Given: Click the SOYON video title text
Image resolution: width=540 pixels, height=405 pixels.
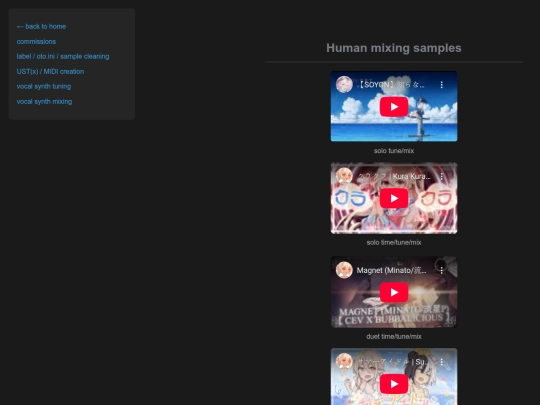Looking at the screenshot, I should [x=392, y=85].
